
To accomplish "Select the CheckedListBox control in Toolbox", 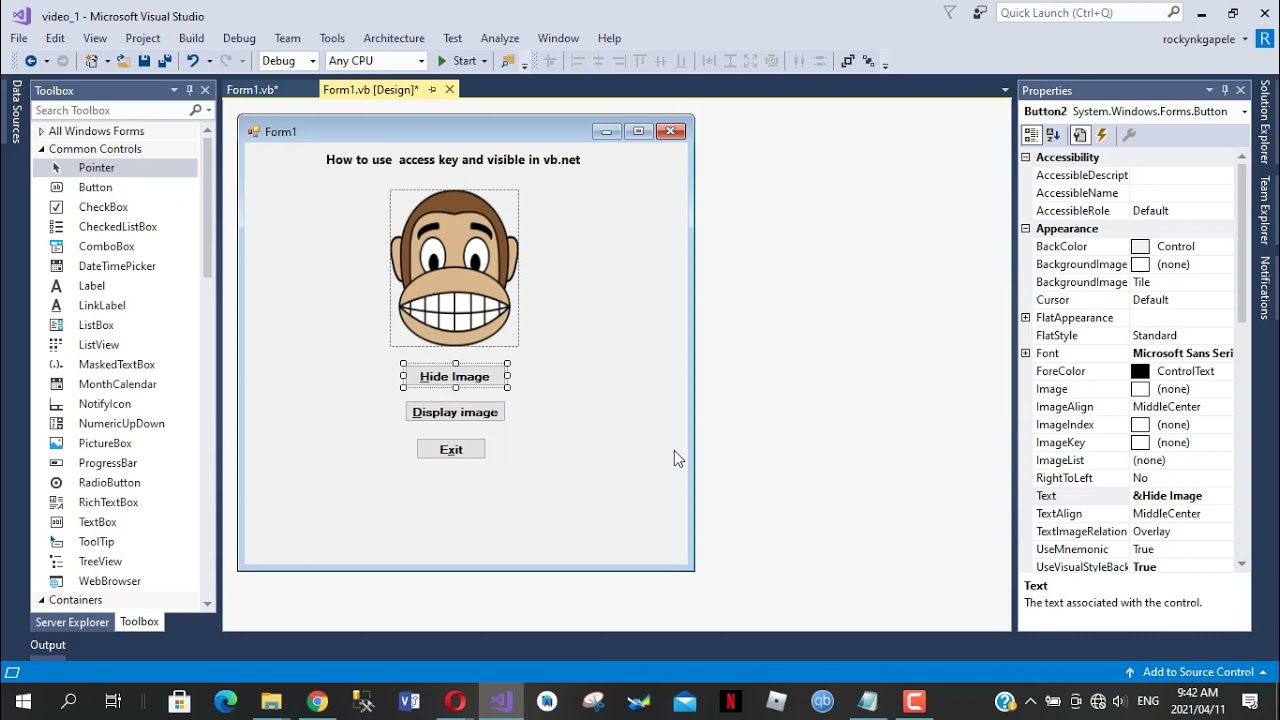I will click(116, 227).
